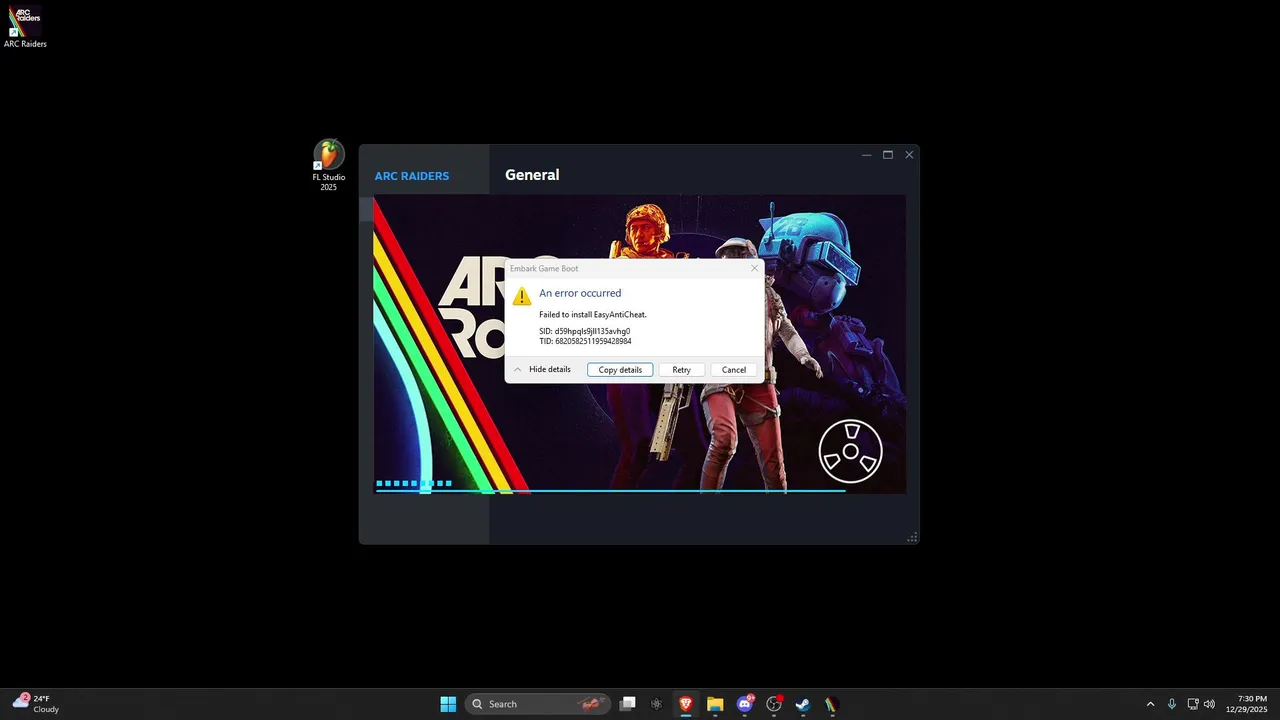Click the cyan loading progress bar

coord(610,490)
